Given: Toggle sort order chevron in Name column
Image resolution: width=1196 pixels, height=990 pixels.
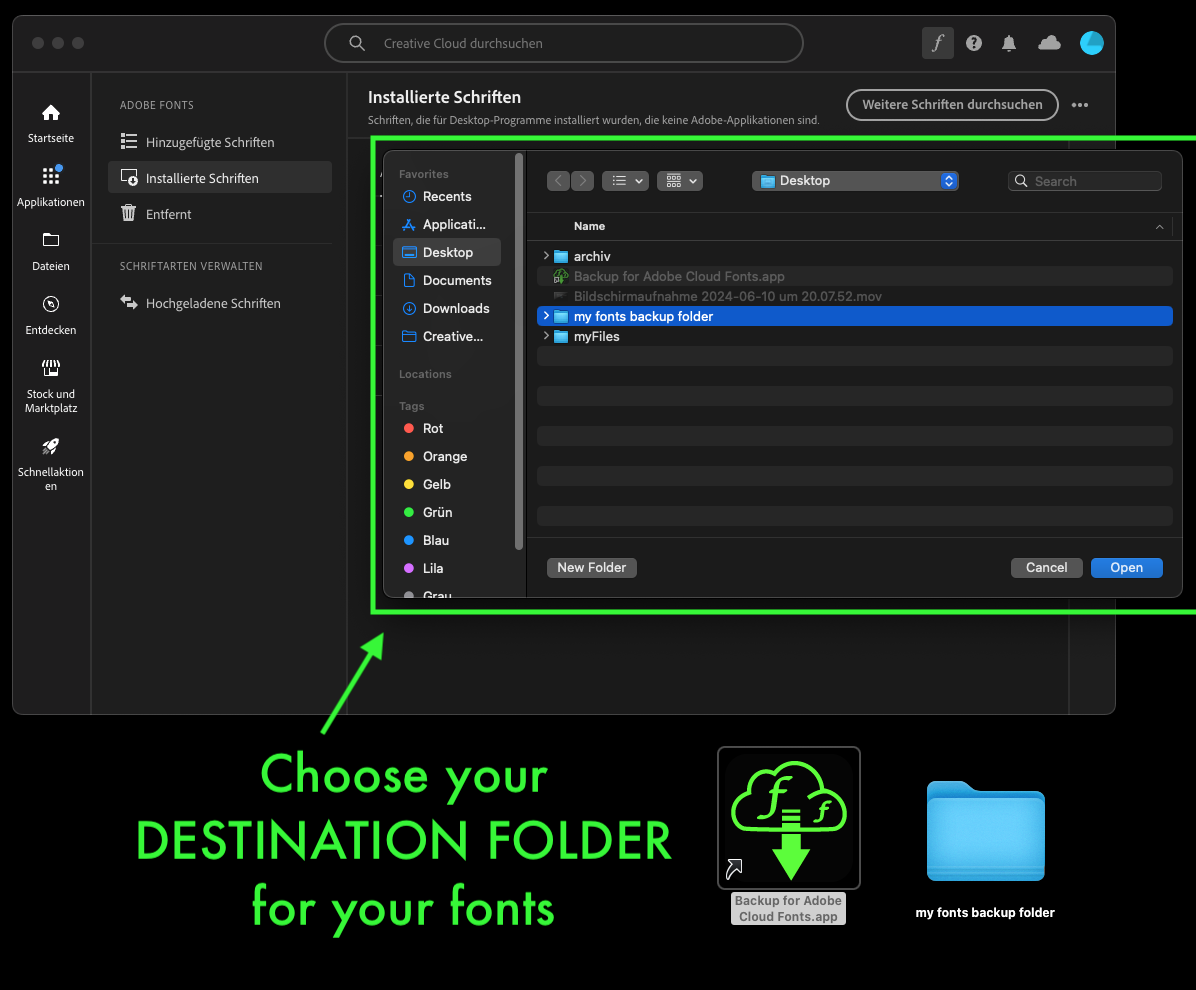Looking at the screenshot, I should 1159,227.
